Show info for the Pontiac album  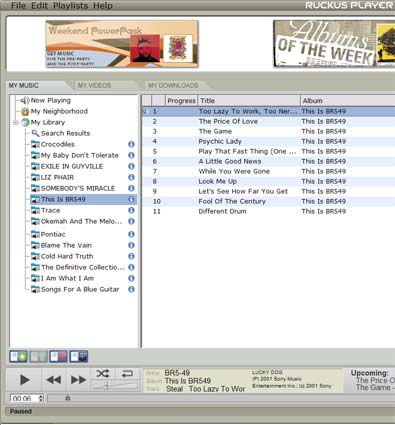point(131,234)
